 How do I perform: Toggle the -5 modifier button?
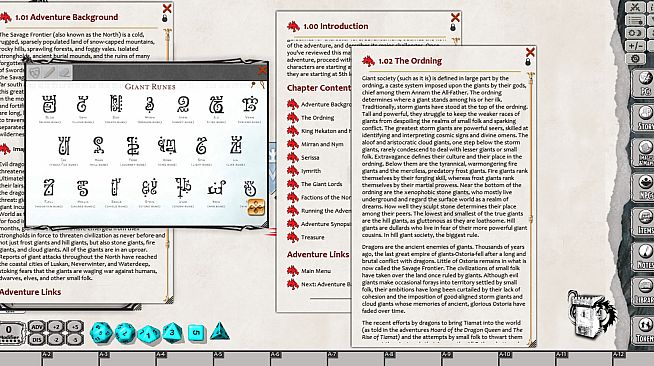(x=74, y=339)
